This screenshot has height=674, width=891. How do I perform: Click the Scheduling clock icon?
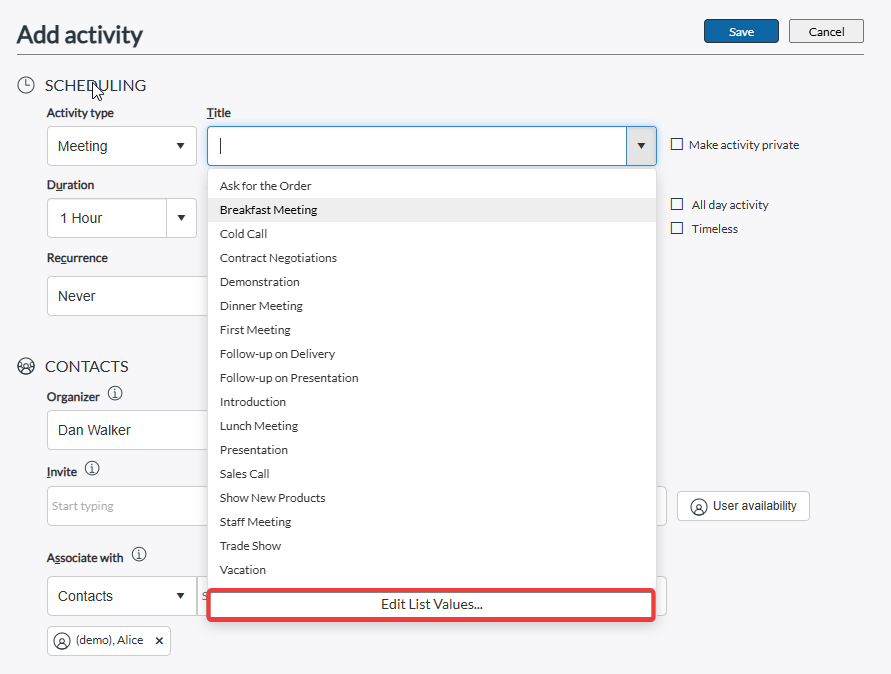[26, 85]
